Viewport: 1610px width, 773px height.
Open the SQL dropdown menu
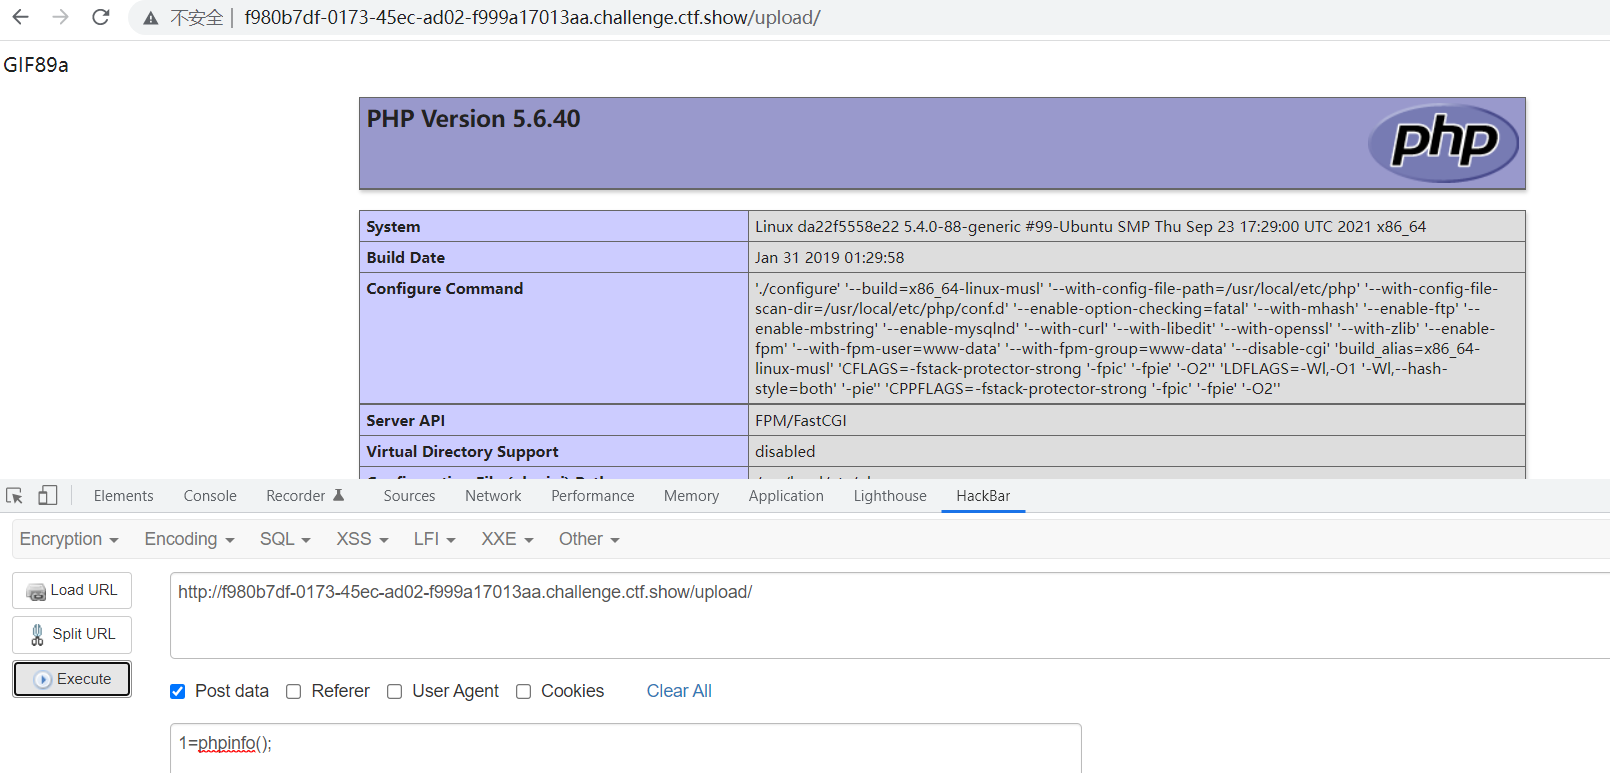pos(285,539)
